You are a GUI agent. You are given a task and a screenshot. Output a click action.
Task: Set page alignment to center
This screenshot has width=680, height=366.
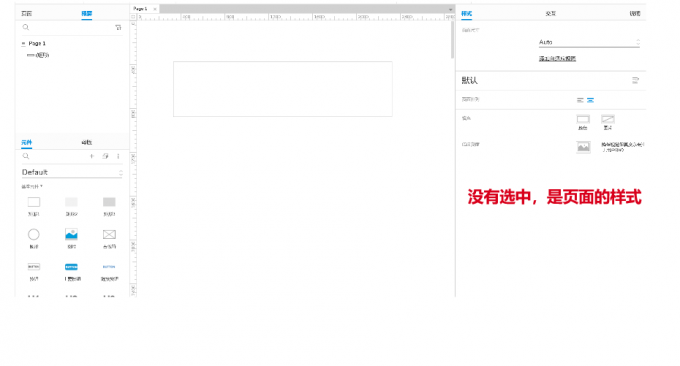click(591, 100)
